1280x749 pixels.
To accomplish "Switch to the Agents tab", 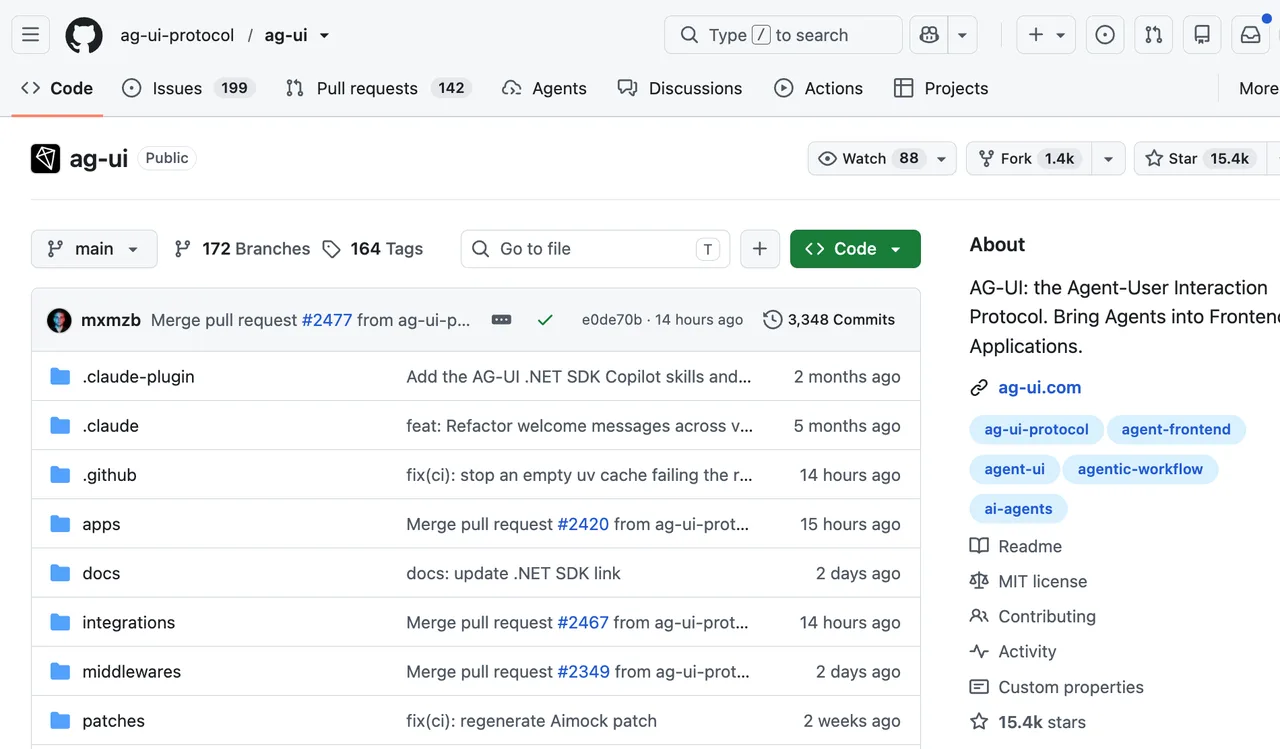I will click(x=545, y=88).
